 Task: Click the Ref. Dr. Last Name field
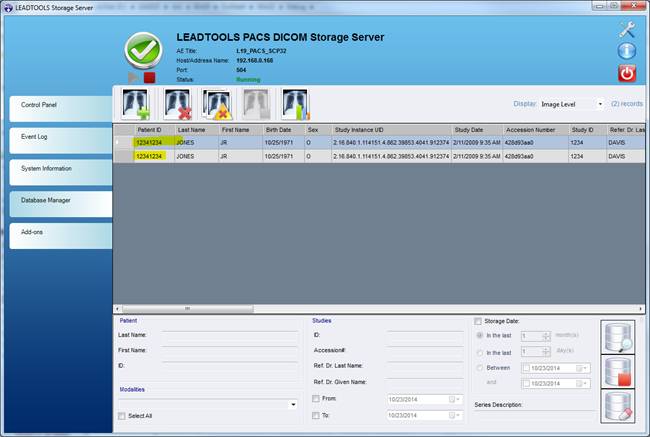[425, 366]
